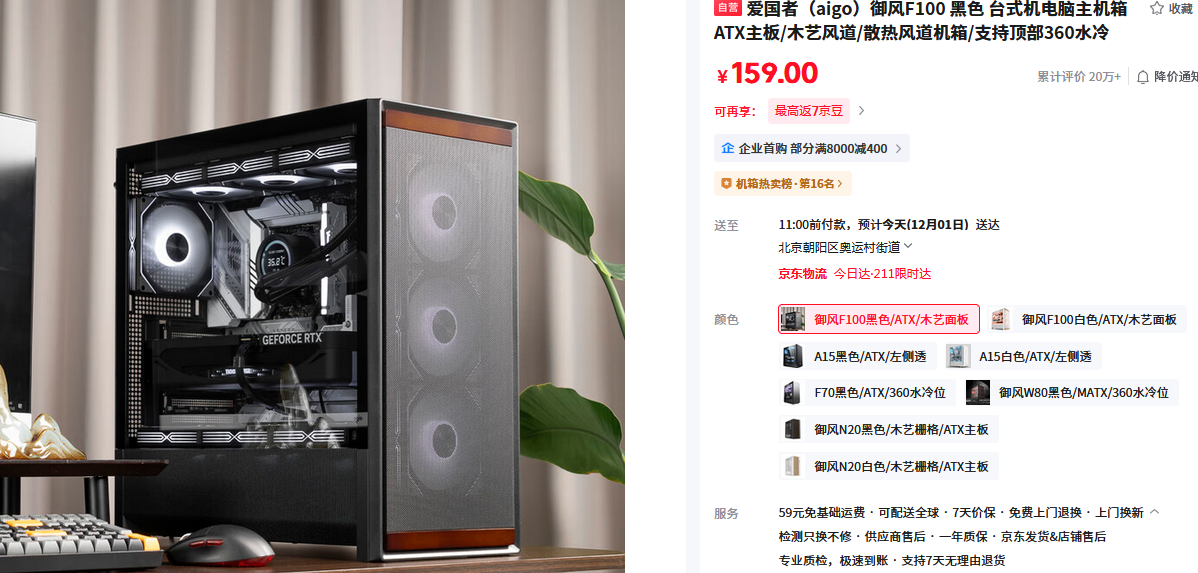The image size is (1198, 573).
Task: Select A15黑色/ATX/左侧透 variant thumbnail icon
Action: click(x=792, y=356)
